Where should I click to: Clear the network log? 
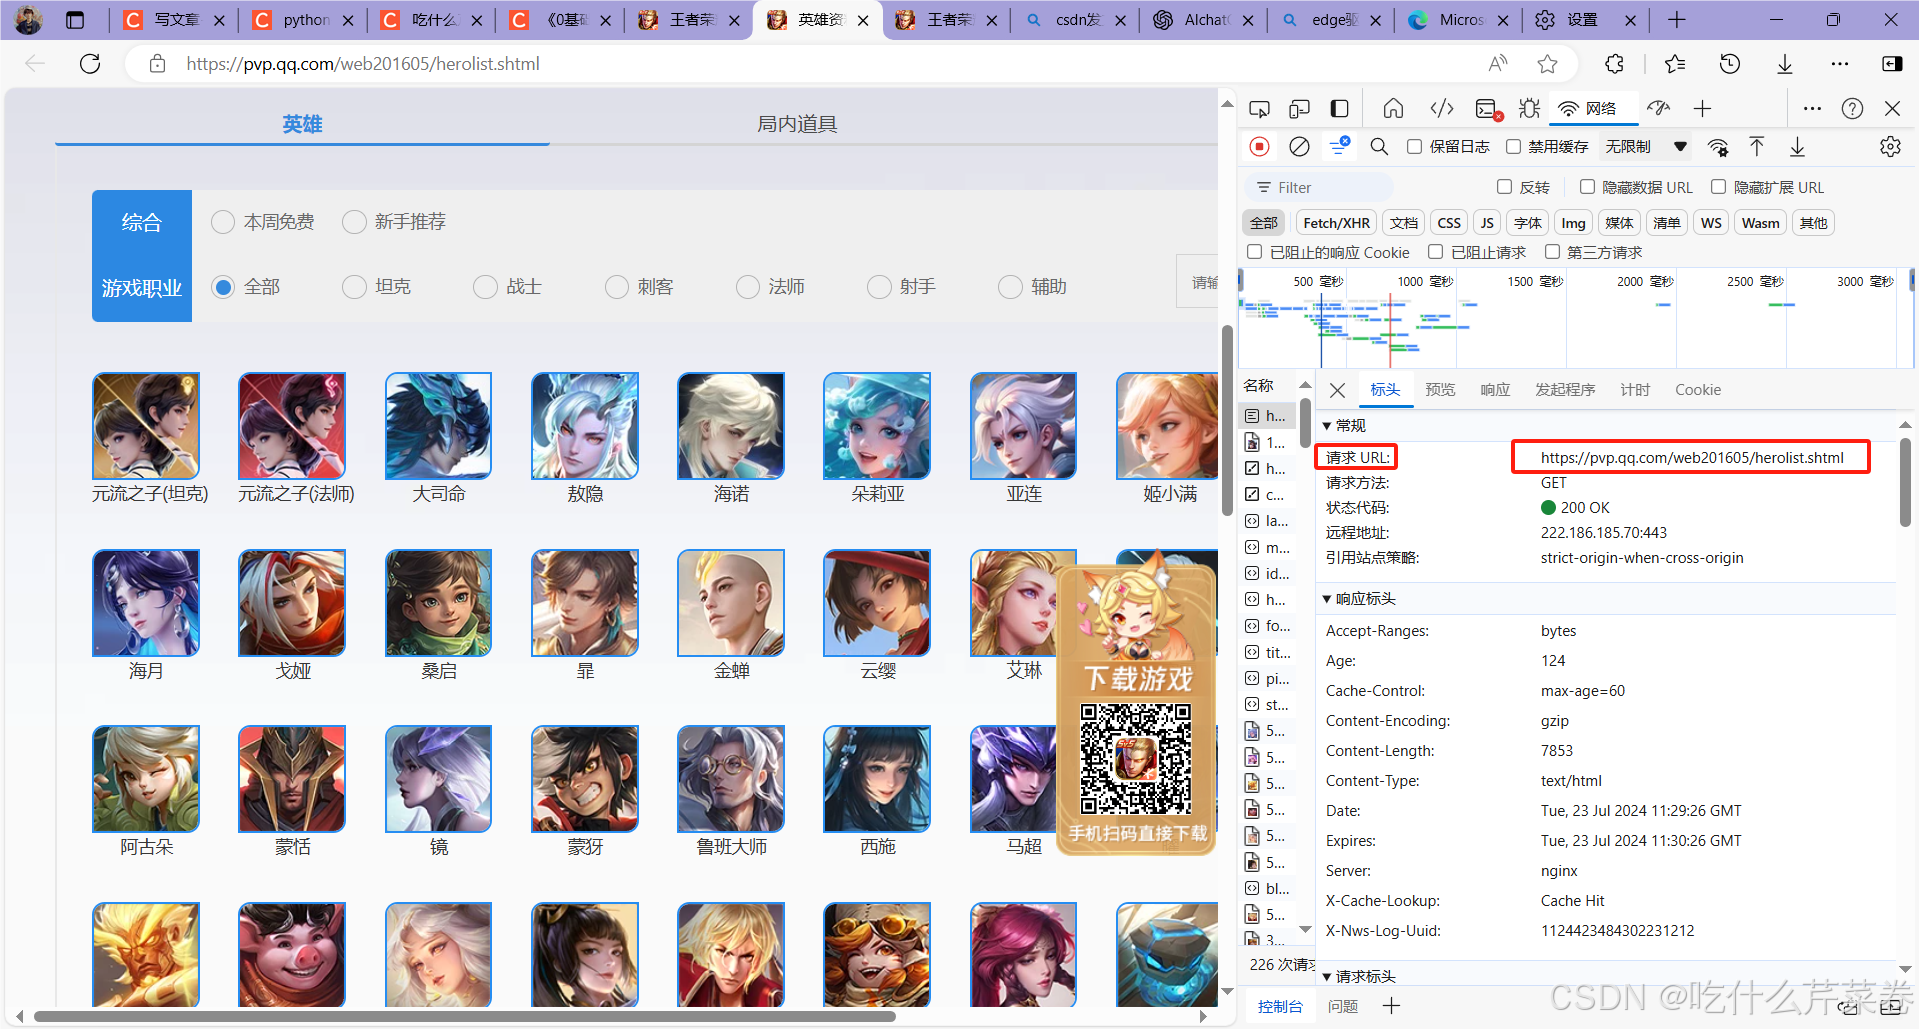(x=1299, y=147)
